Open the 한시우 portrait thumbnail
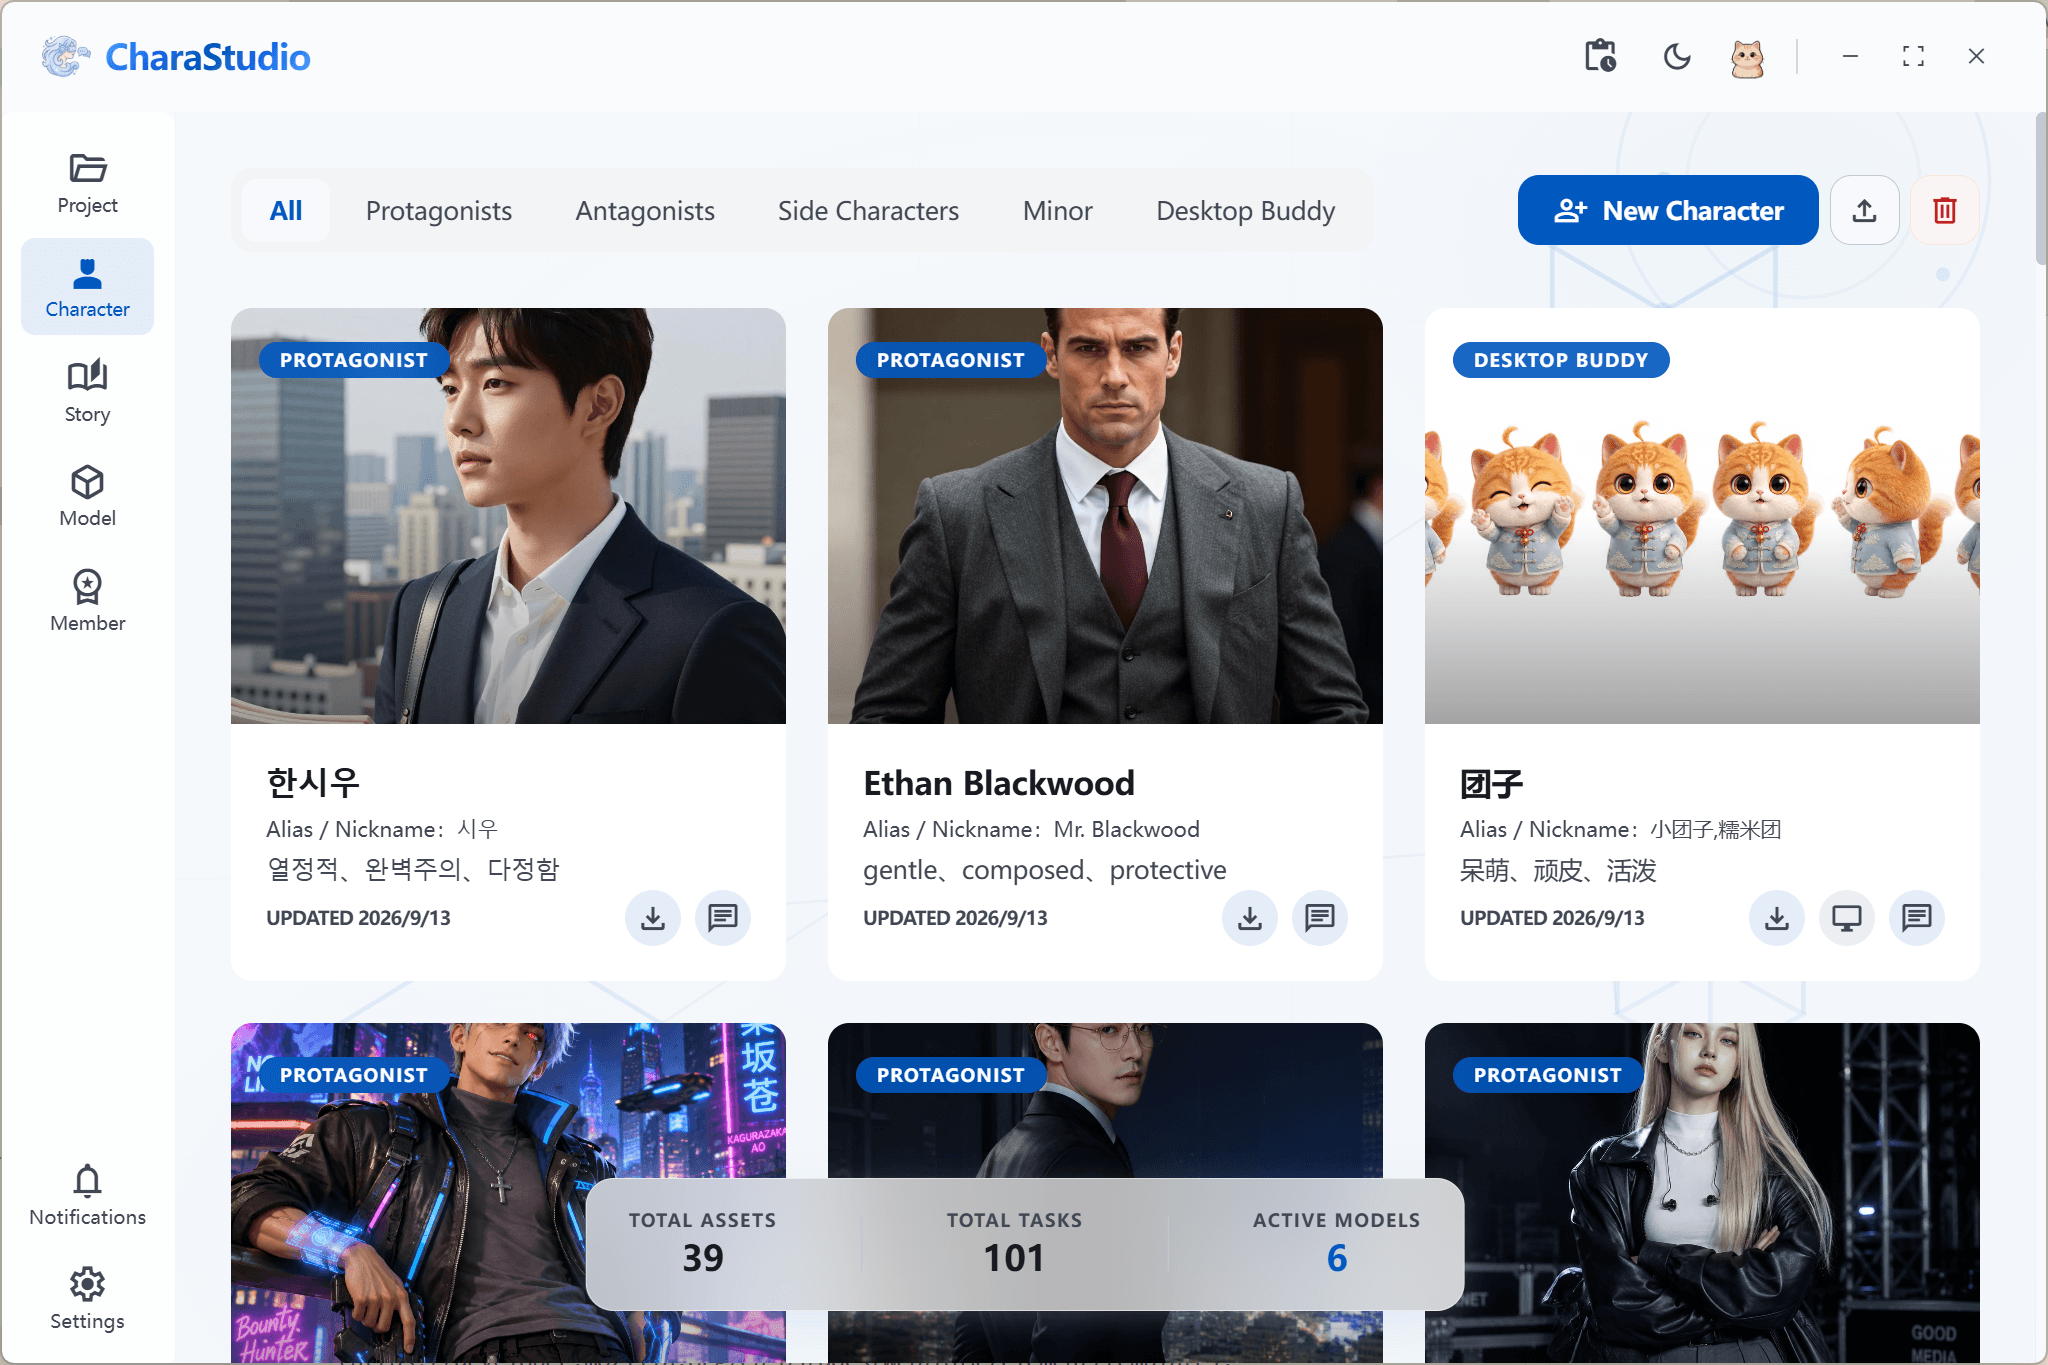 click(x=508, y=516)
